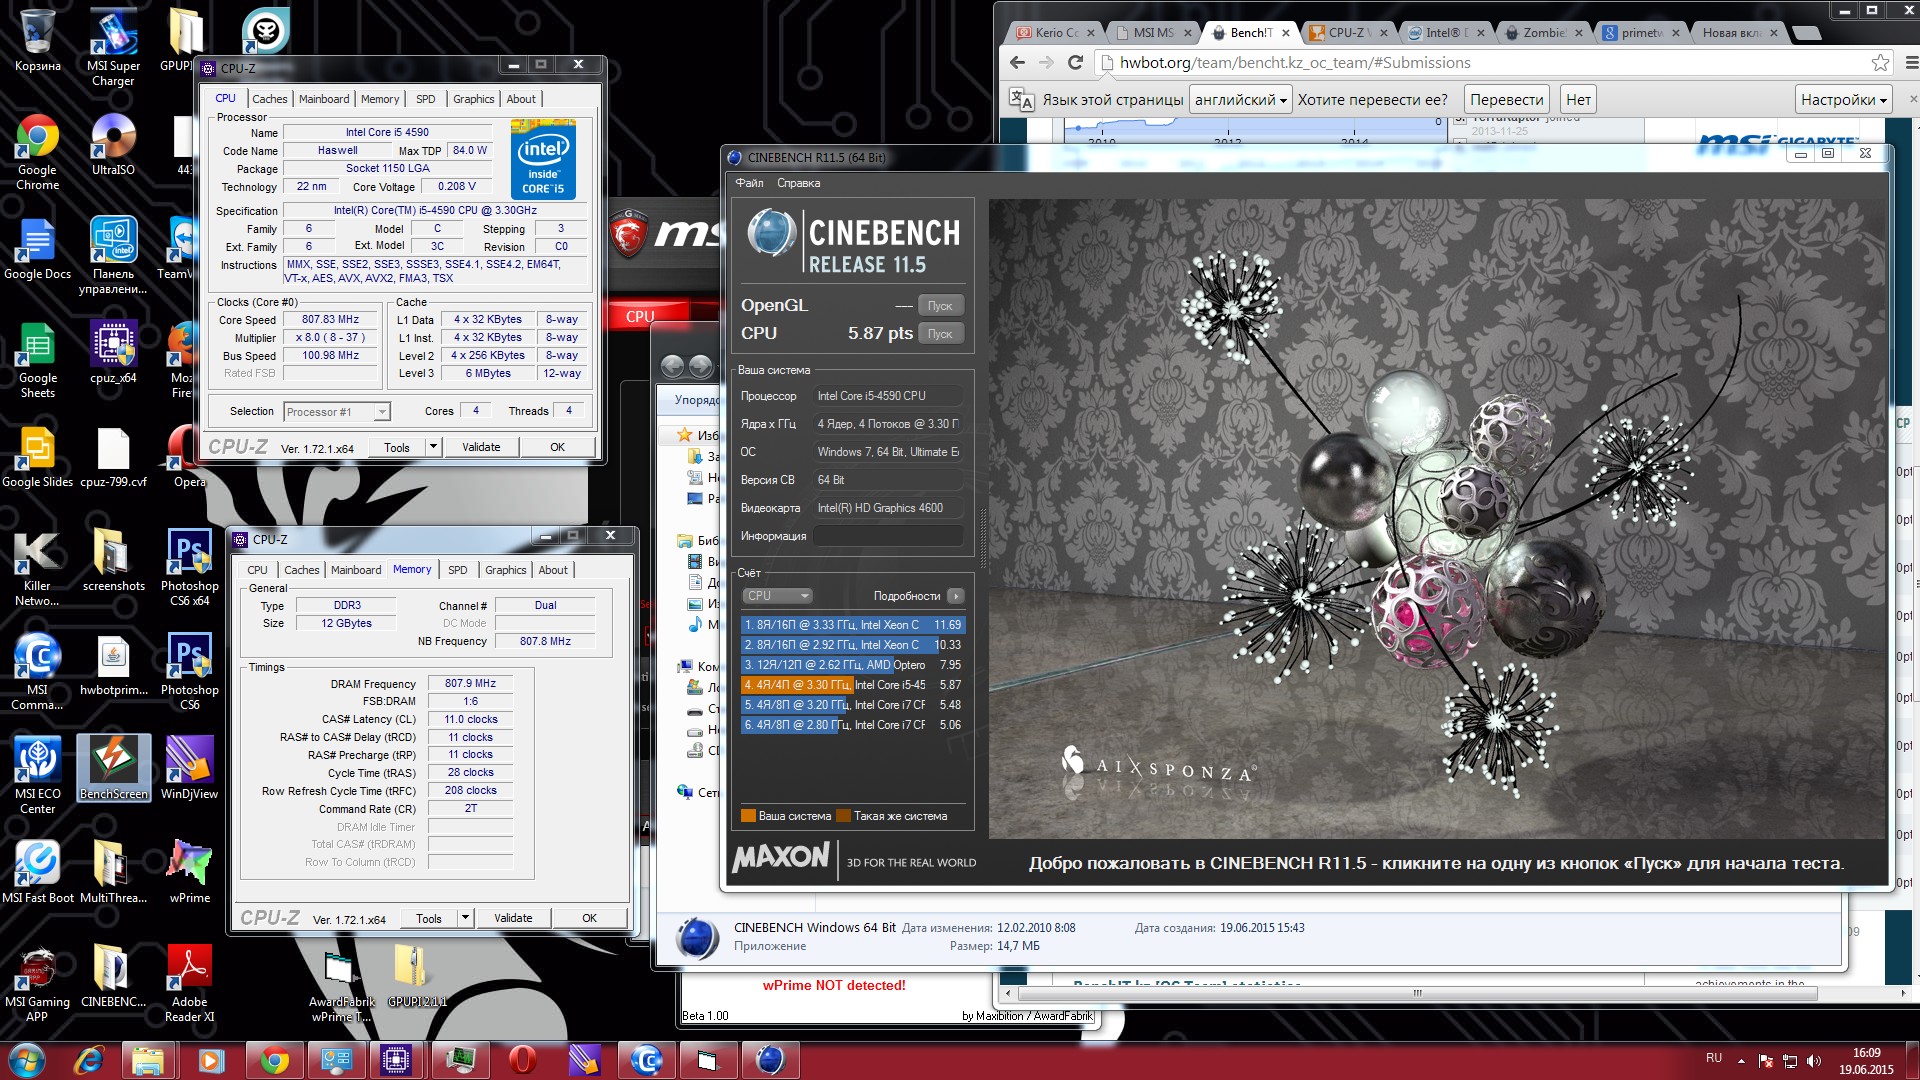This screenshot has height=1080, width=1920.
Task: Click Windows Start button on taskbar
Action: tap(27, 1059)
